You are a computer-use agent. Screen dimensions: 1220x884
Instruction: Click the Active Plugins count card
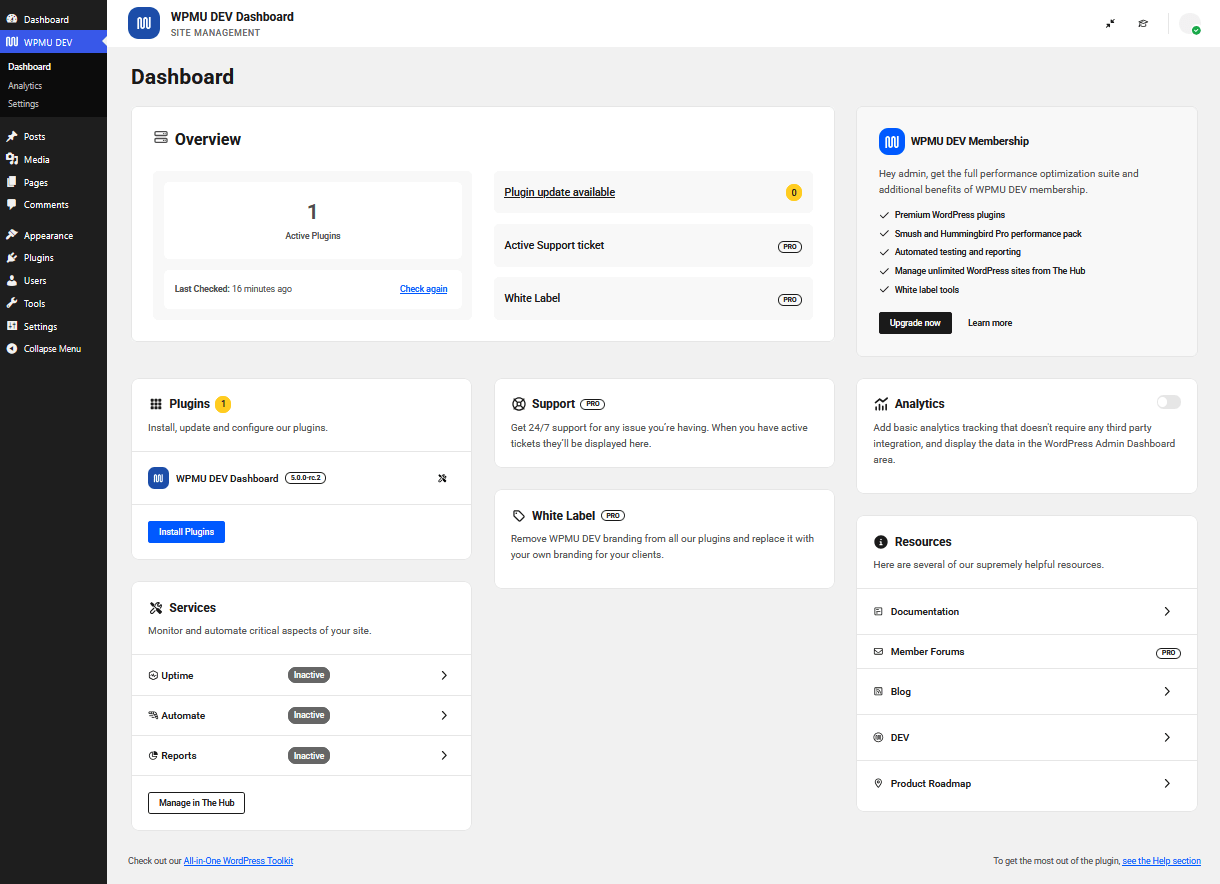click(x=313, y=220)
